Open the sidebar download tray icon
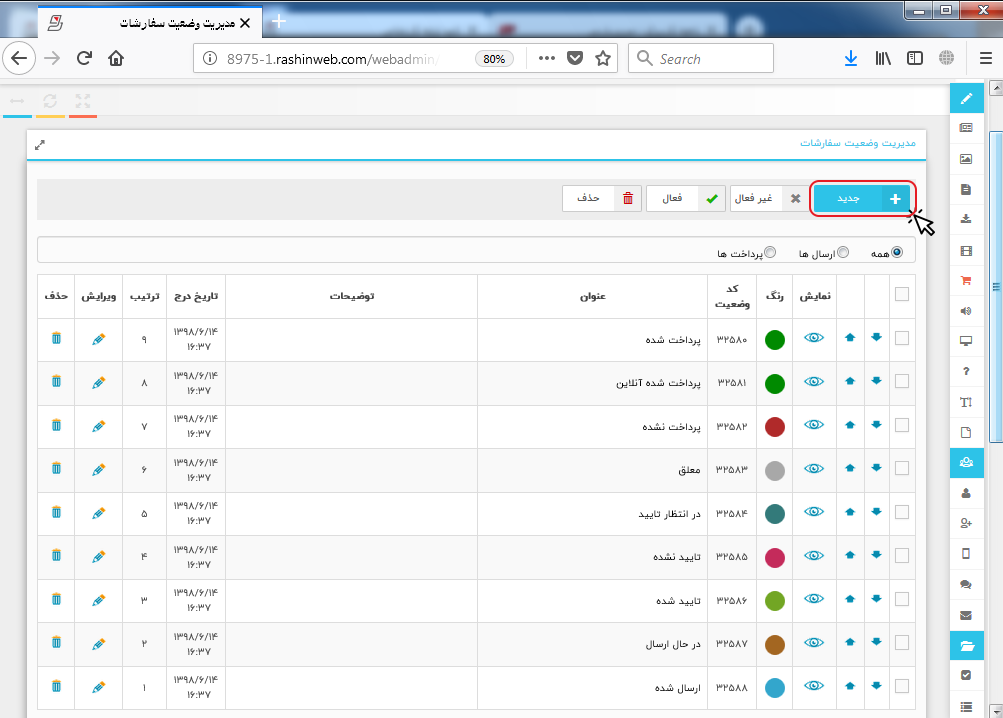1003x718 pixels. (x=967, y=219)
